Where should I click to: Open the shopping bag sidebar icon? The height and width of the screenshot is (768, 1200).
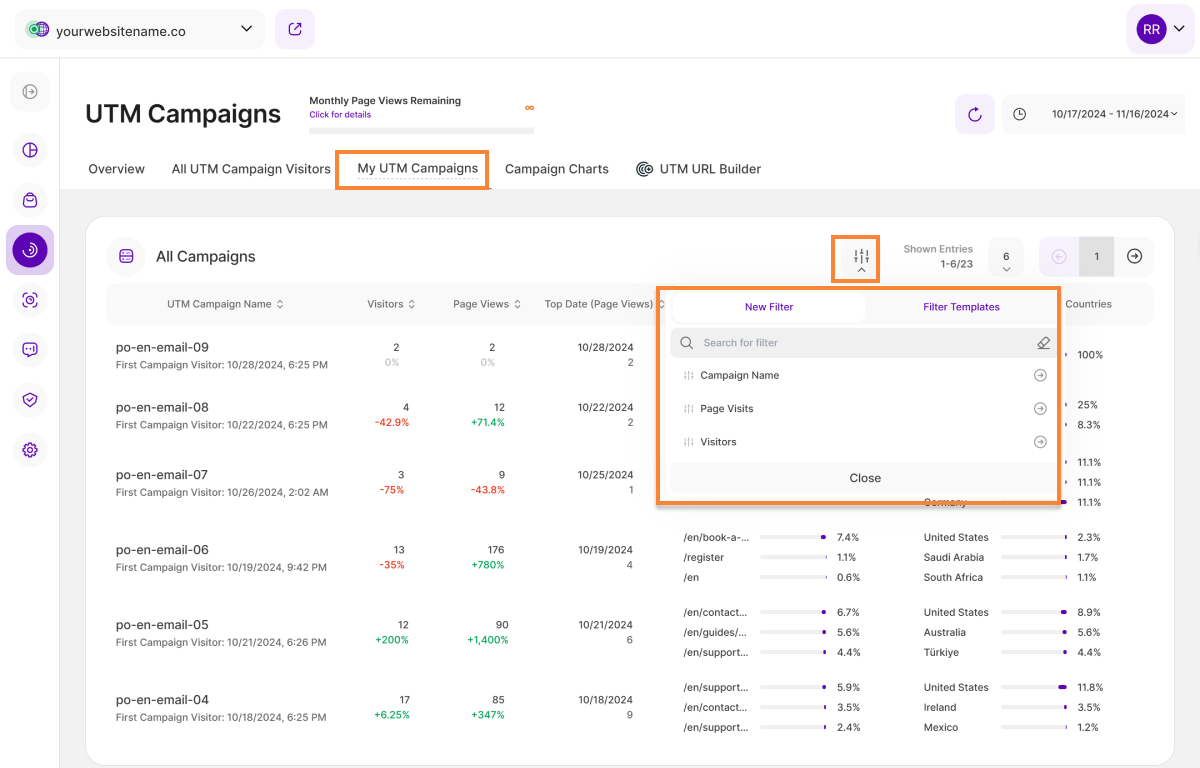click(x=30, y=200)
